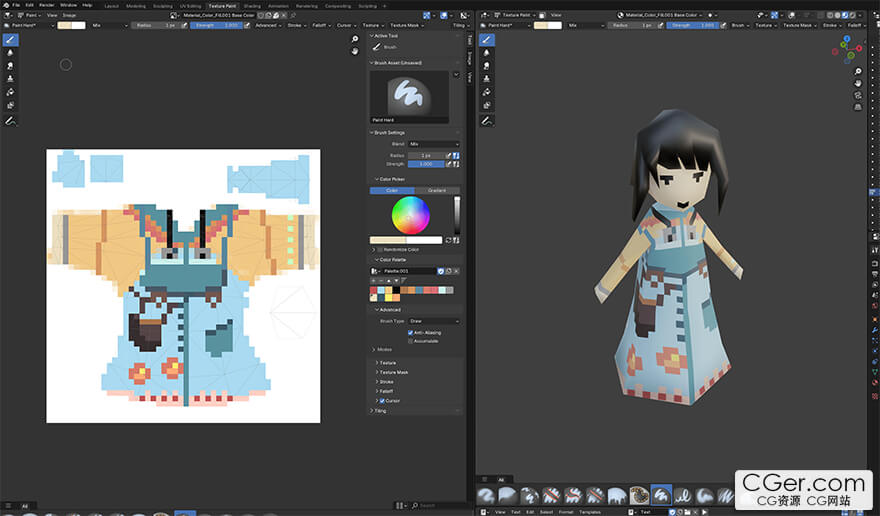Switch color picker to Gradient mode
The image size is (880, 516).
[437, 190]
